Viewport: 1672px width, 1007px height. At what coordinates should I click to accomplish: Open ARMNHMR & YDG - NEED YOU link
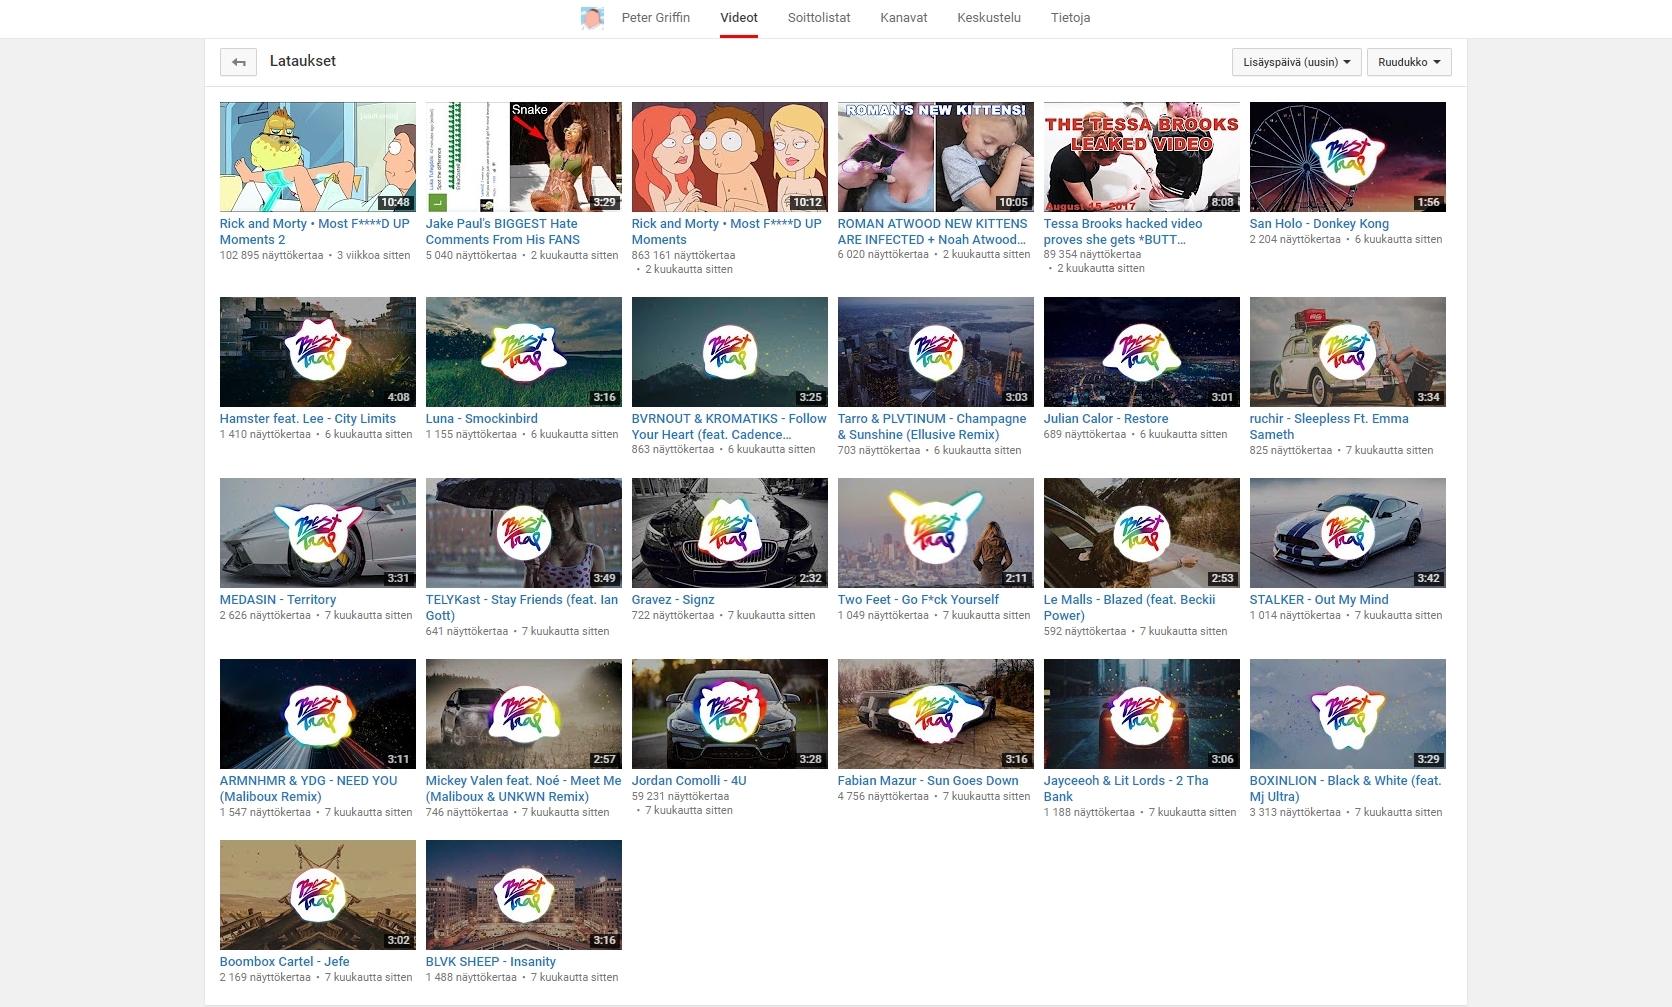click(309, 789)
